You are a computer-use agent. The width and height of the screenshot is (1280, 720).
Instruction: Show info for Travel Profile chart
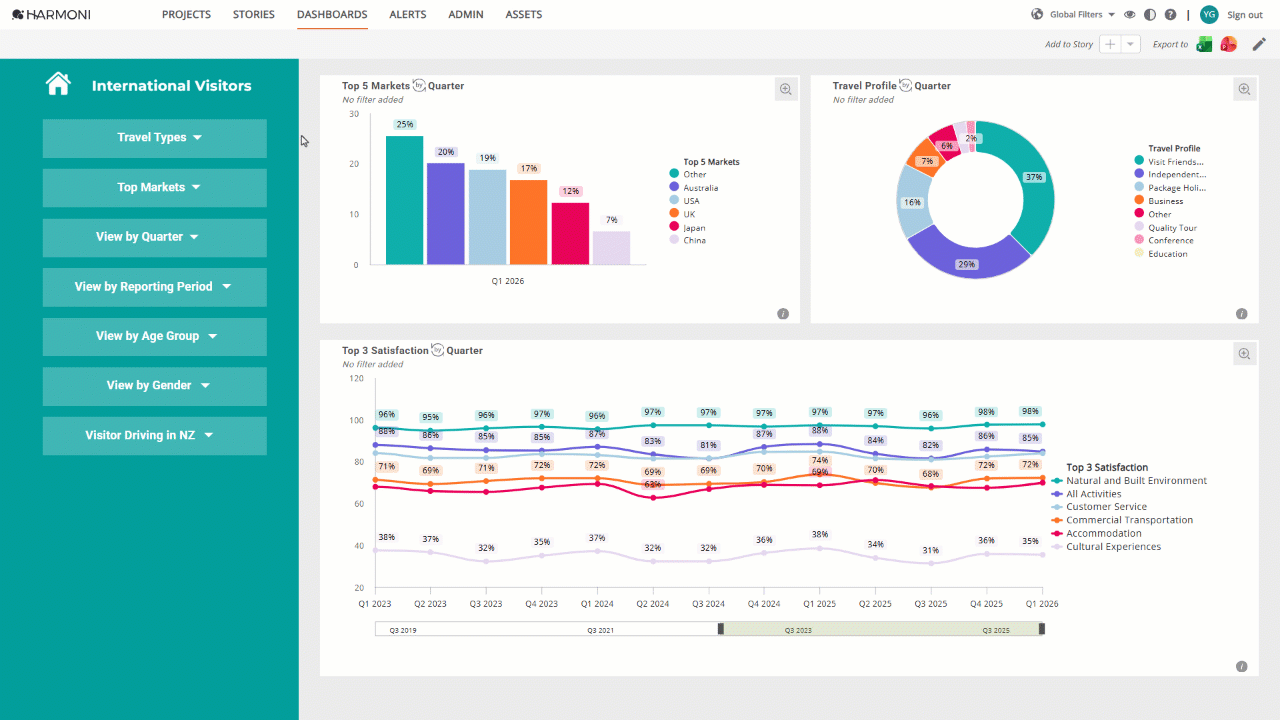point(1241,313)
